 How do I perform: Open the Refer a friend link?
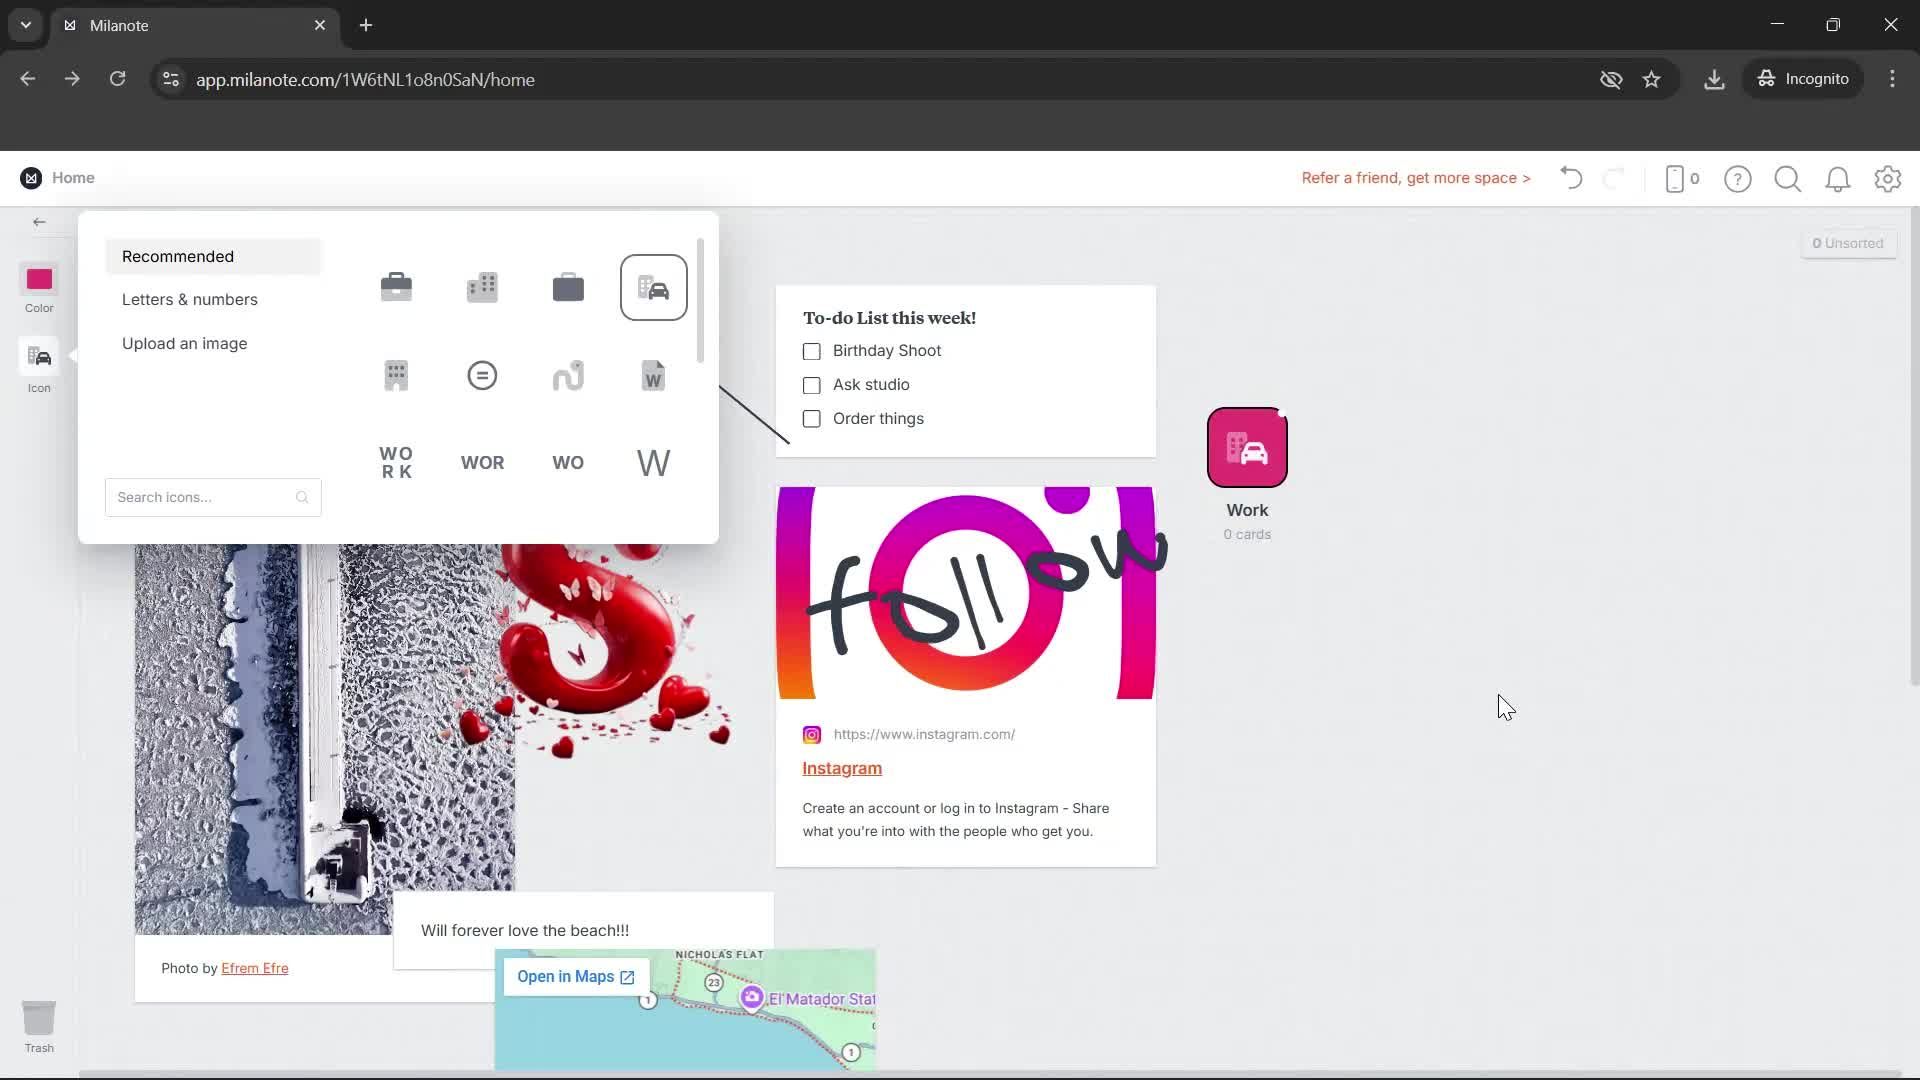(x=1415, y=177)
